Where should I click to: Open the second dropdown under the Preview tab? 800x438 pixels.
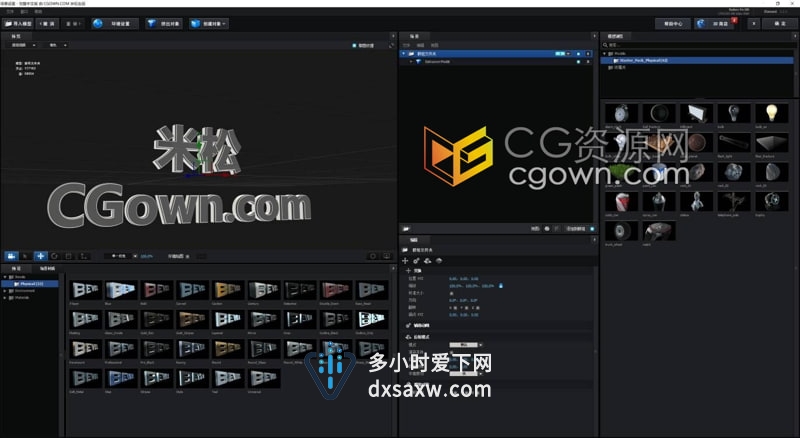click(x=58, y=45)
